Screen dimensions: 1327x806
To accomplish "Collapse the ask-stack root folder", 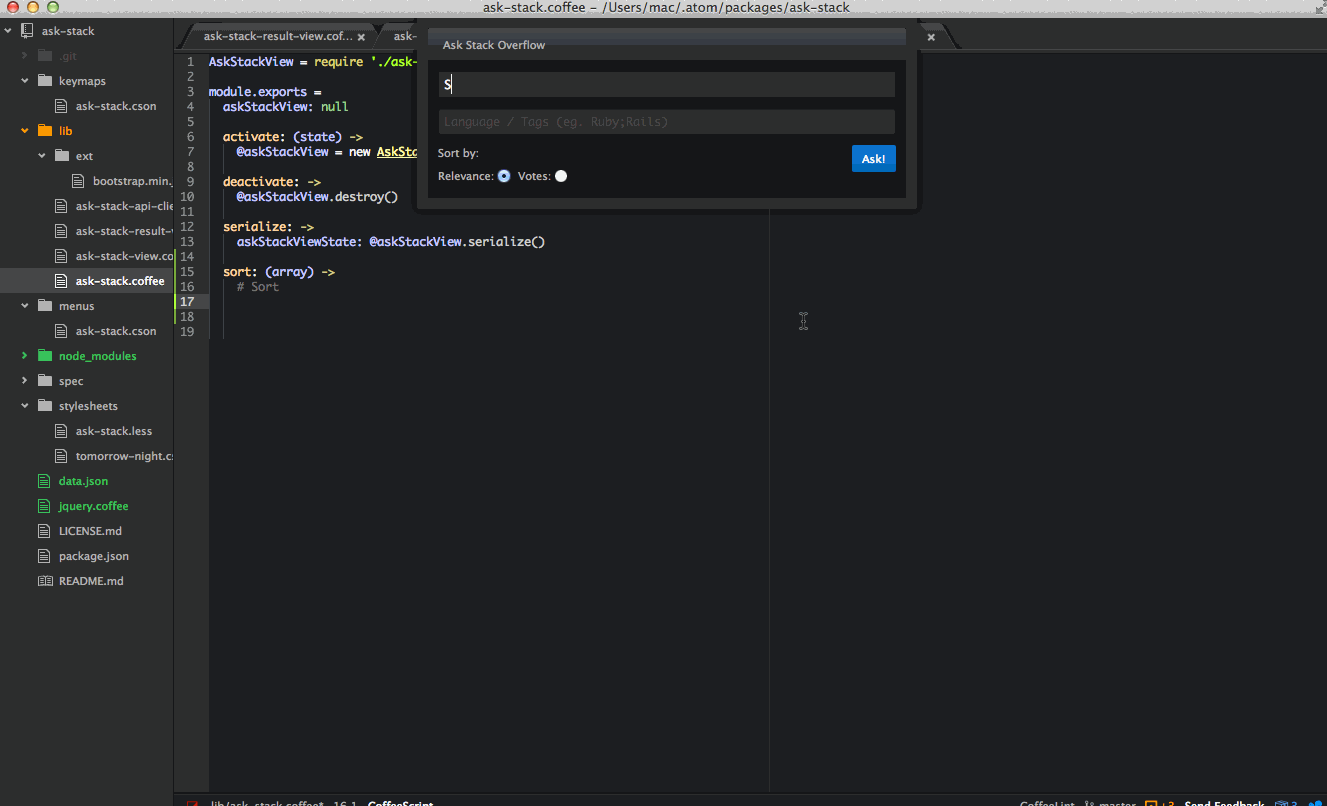I will pyautogui.click(x=8, y=31).
